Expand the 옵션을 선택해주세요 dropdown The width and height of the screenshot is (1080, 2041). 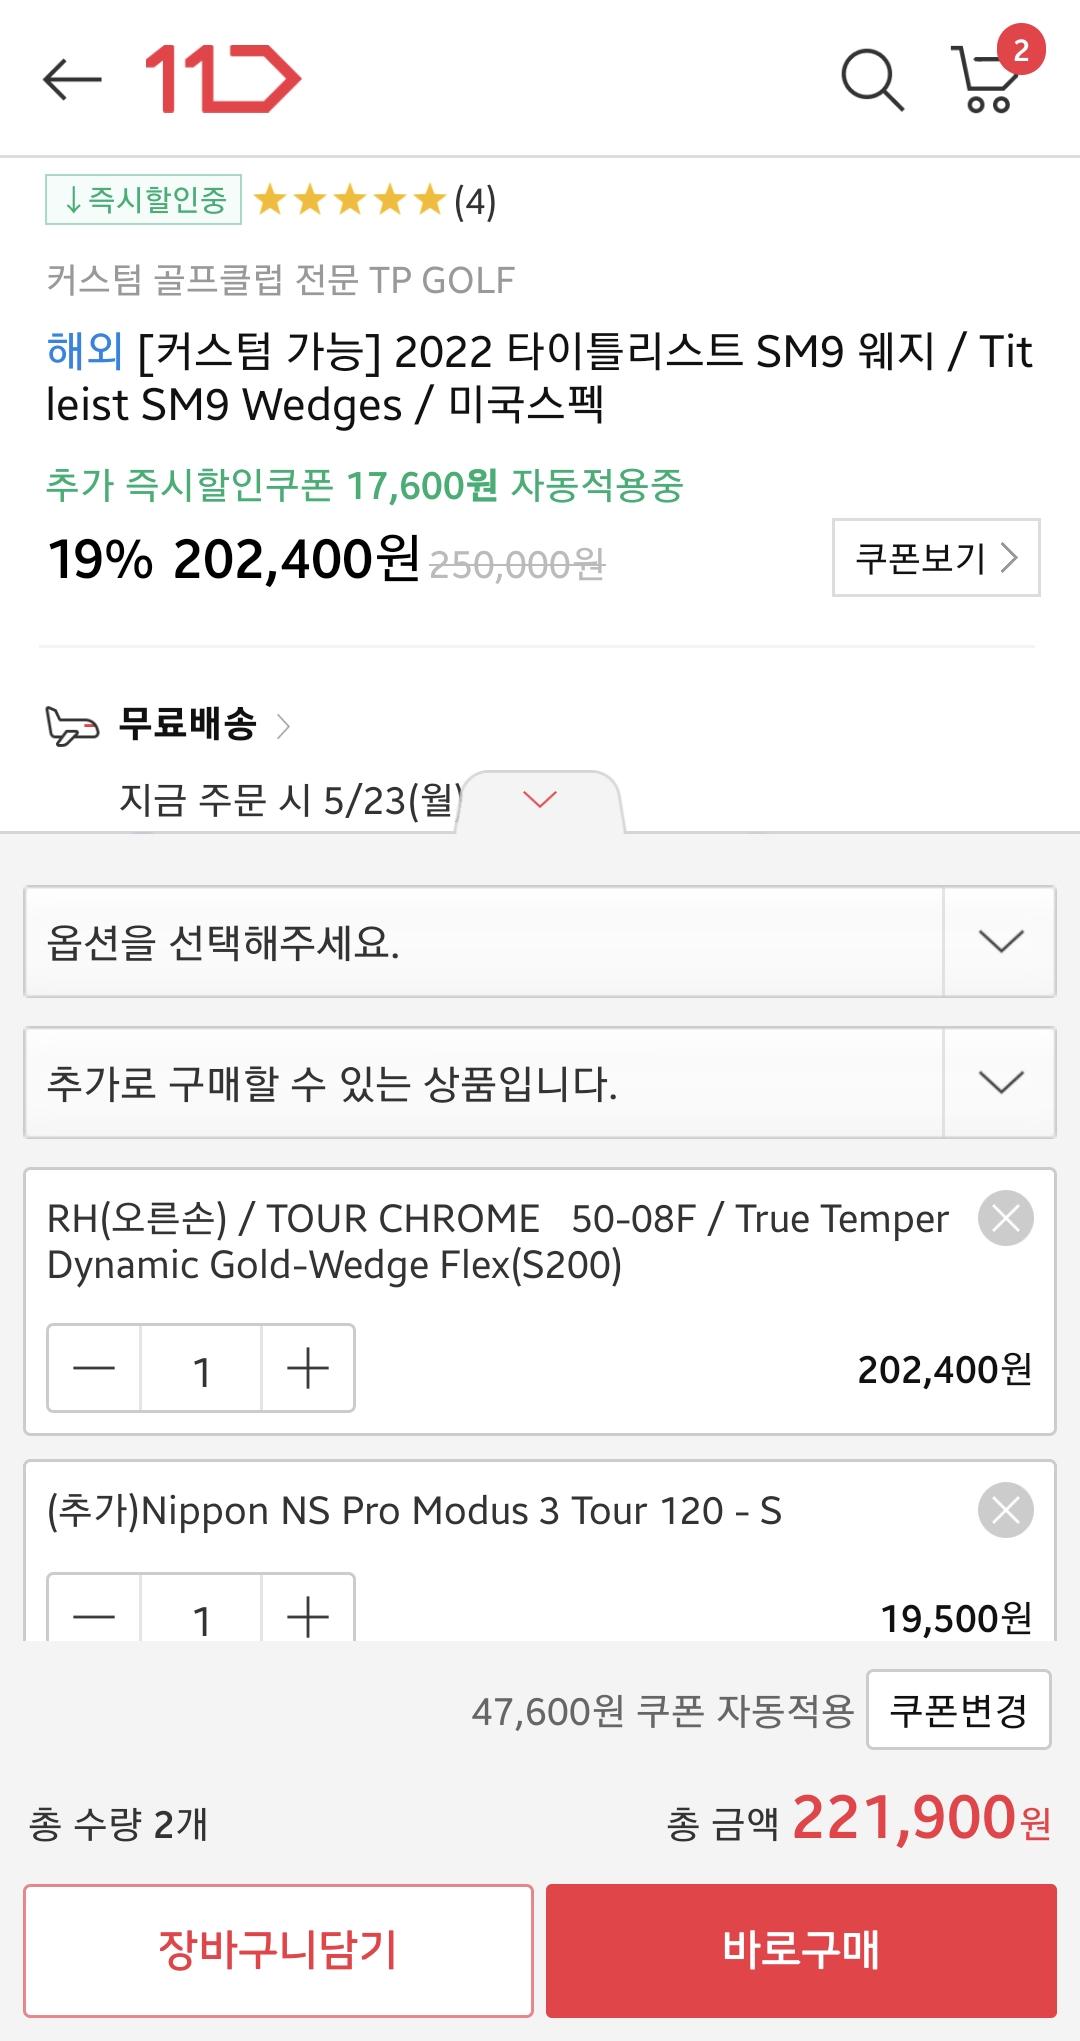point(540,941)
